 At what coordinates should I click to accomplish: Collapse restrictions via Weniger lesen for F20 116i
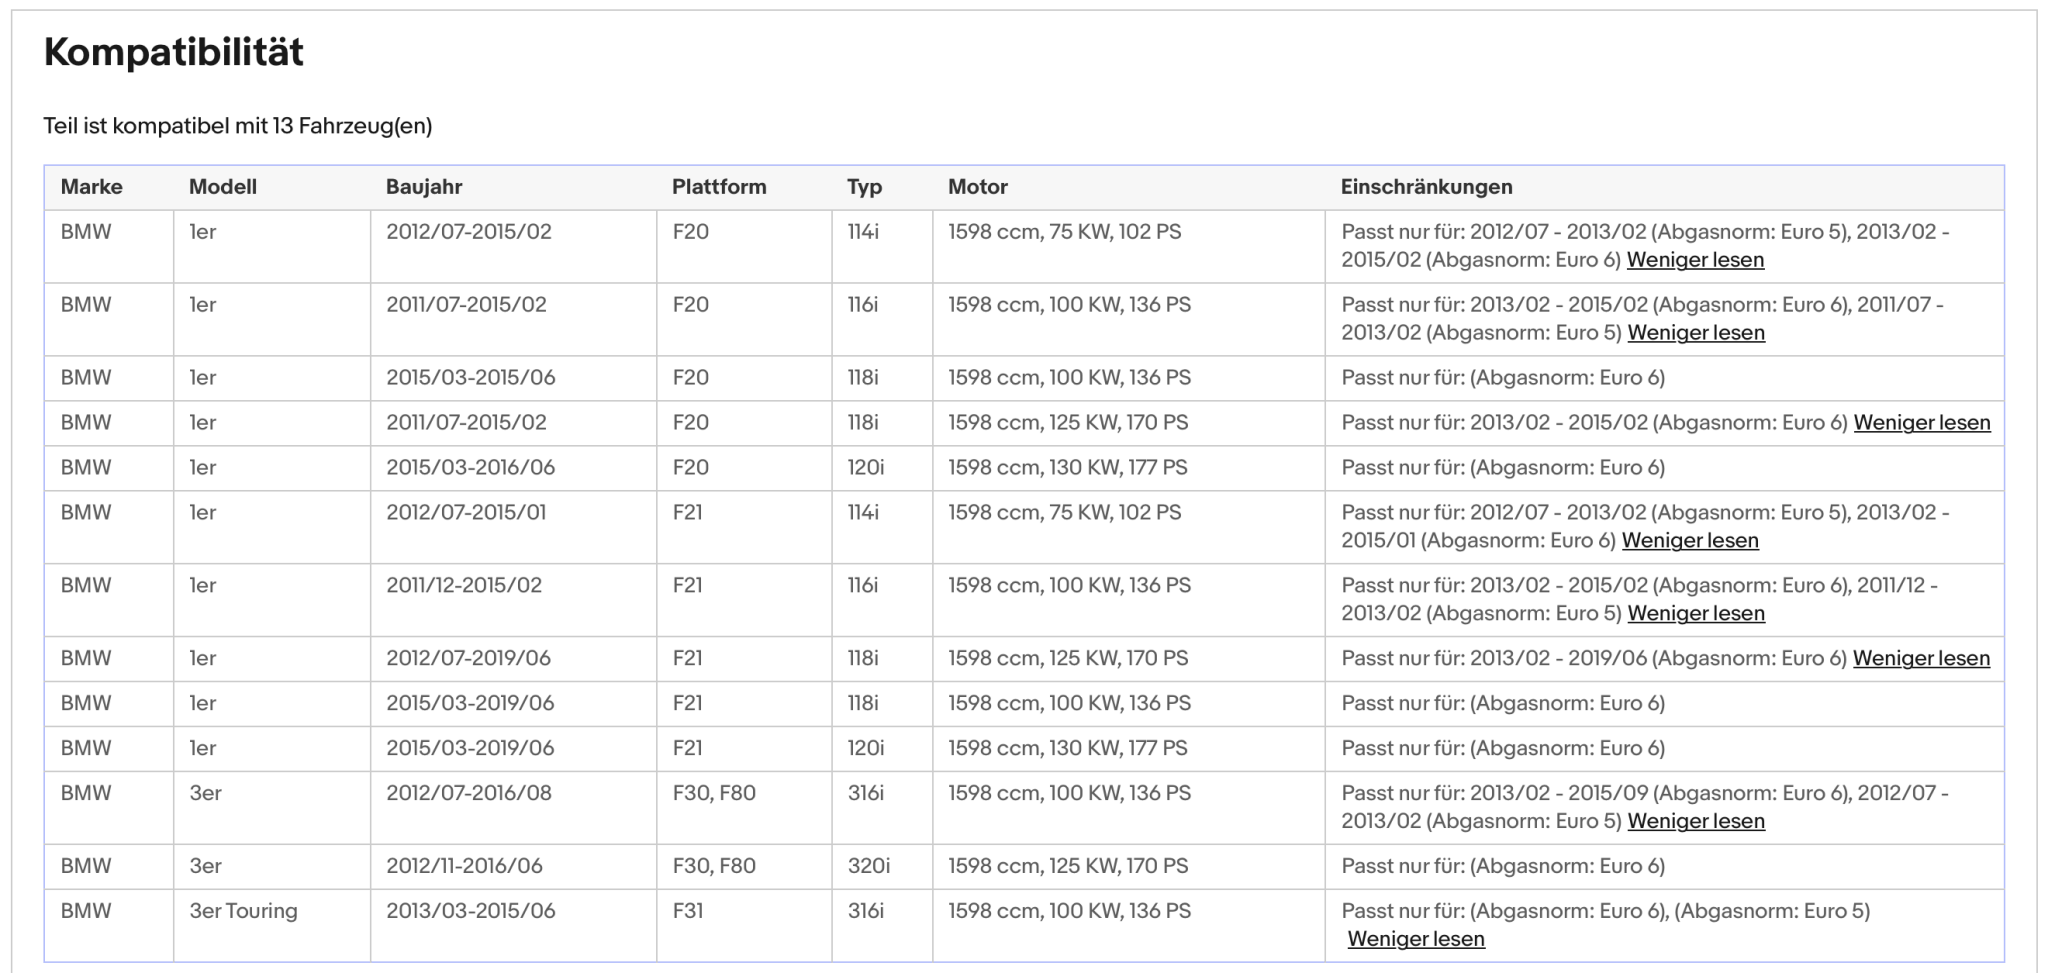1696,333
